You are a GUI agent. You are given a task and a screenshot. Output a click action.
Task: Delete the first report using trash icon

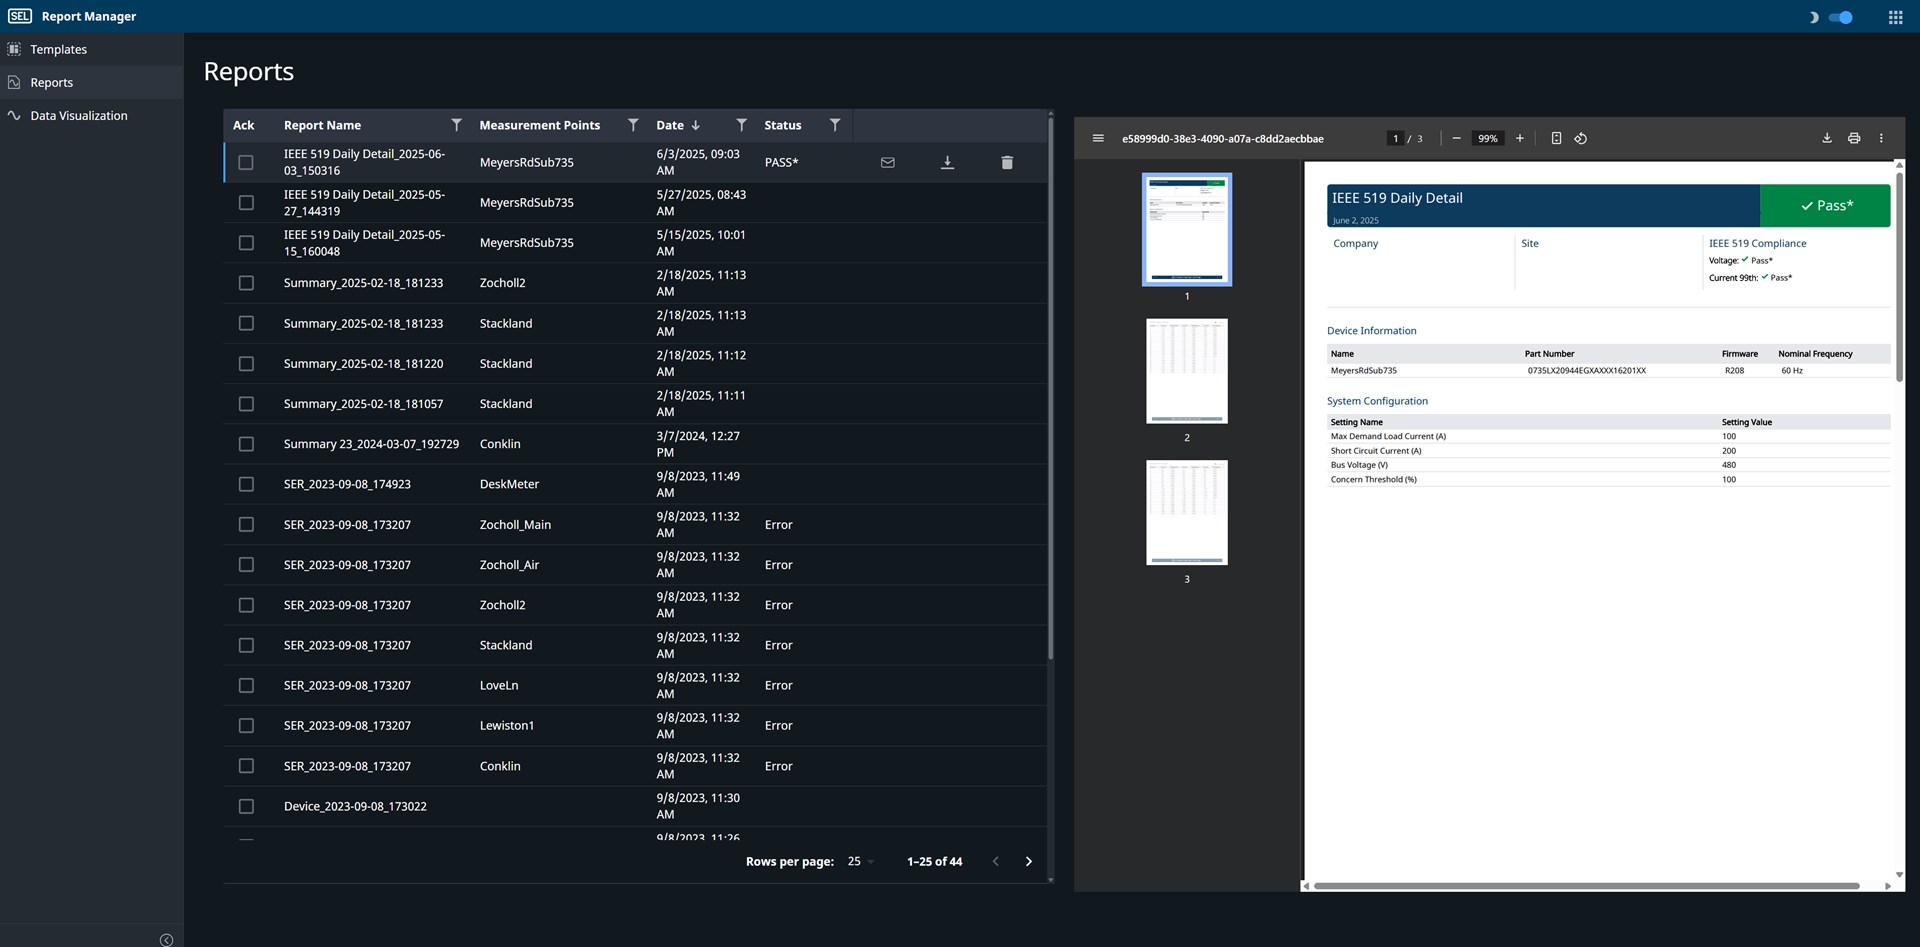(x=1007, y=162)
